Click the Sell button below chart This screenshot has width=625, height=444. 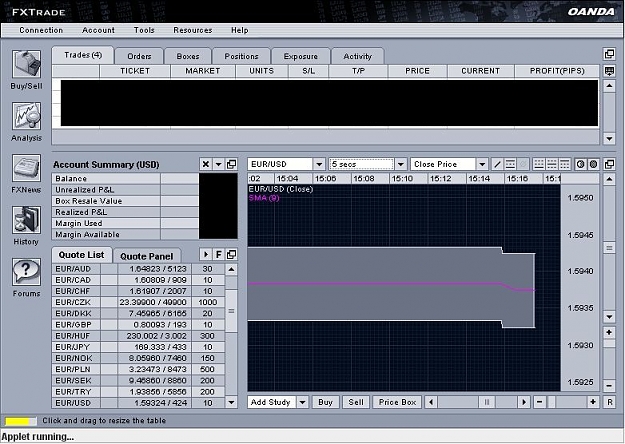(x=356, y=402)
